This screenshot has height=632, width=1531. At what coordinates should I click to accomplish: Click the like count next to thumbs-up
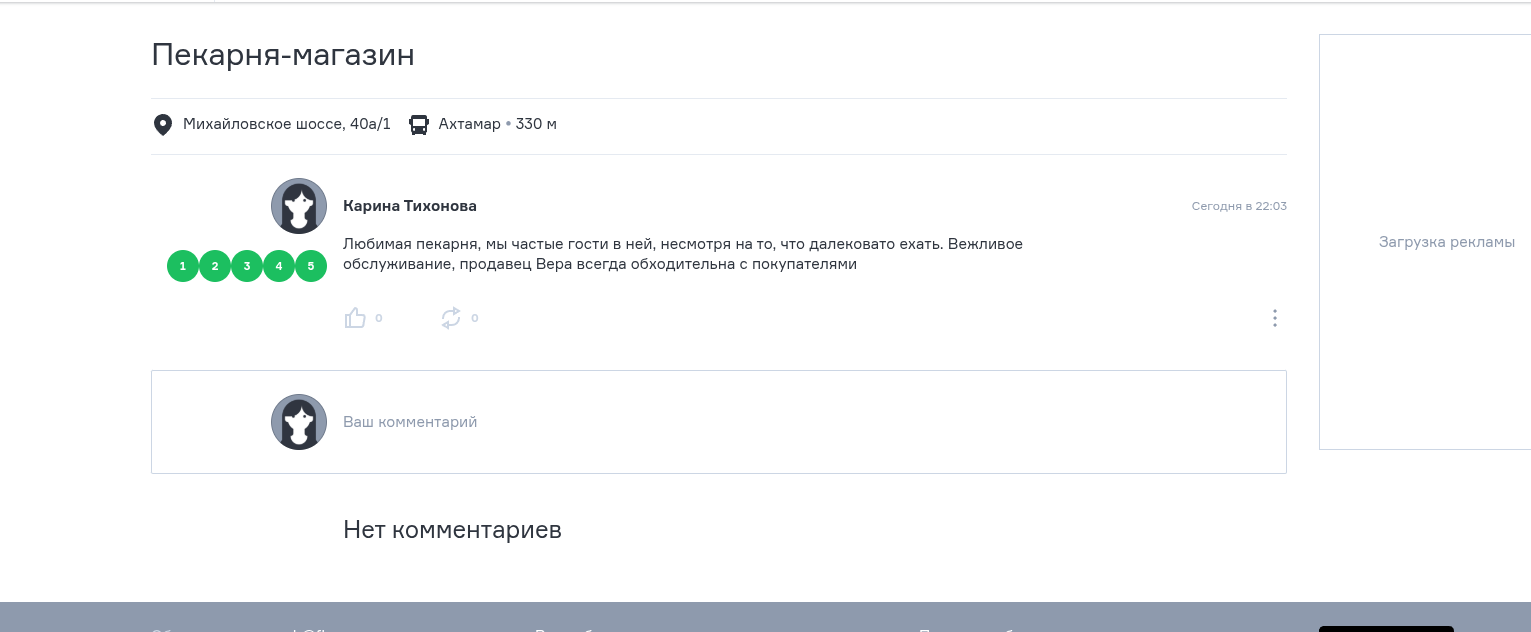click(379, 319)
